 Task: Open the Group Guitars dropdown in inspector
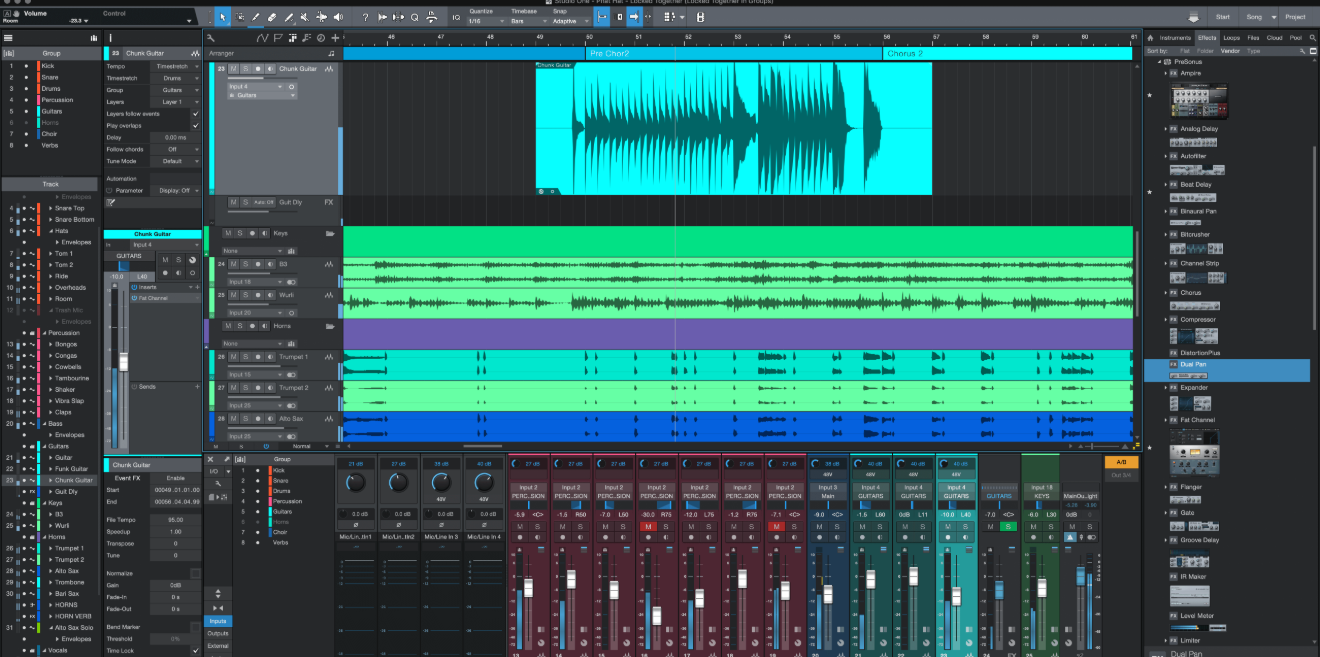[x=176, y=90]
